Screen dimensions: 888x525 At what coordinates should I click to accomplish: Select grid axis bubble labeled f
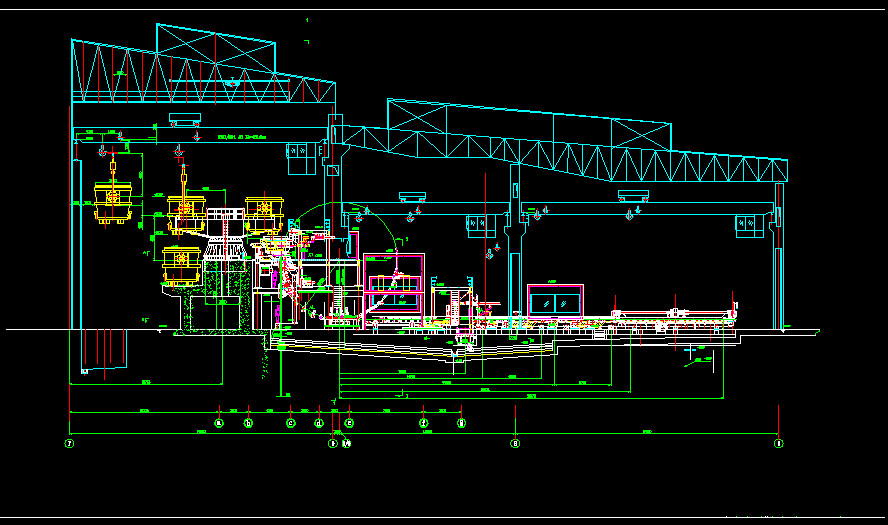point(423,423)
